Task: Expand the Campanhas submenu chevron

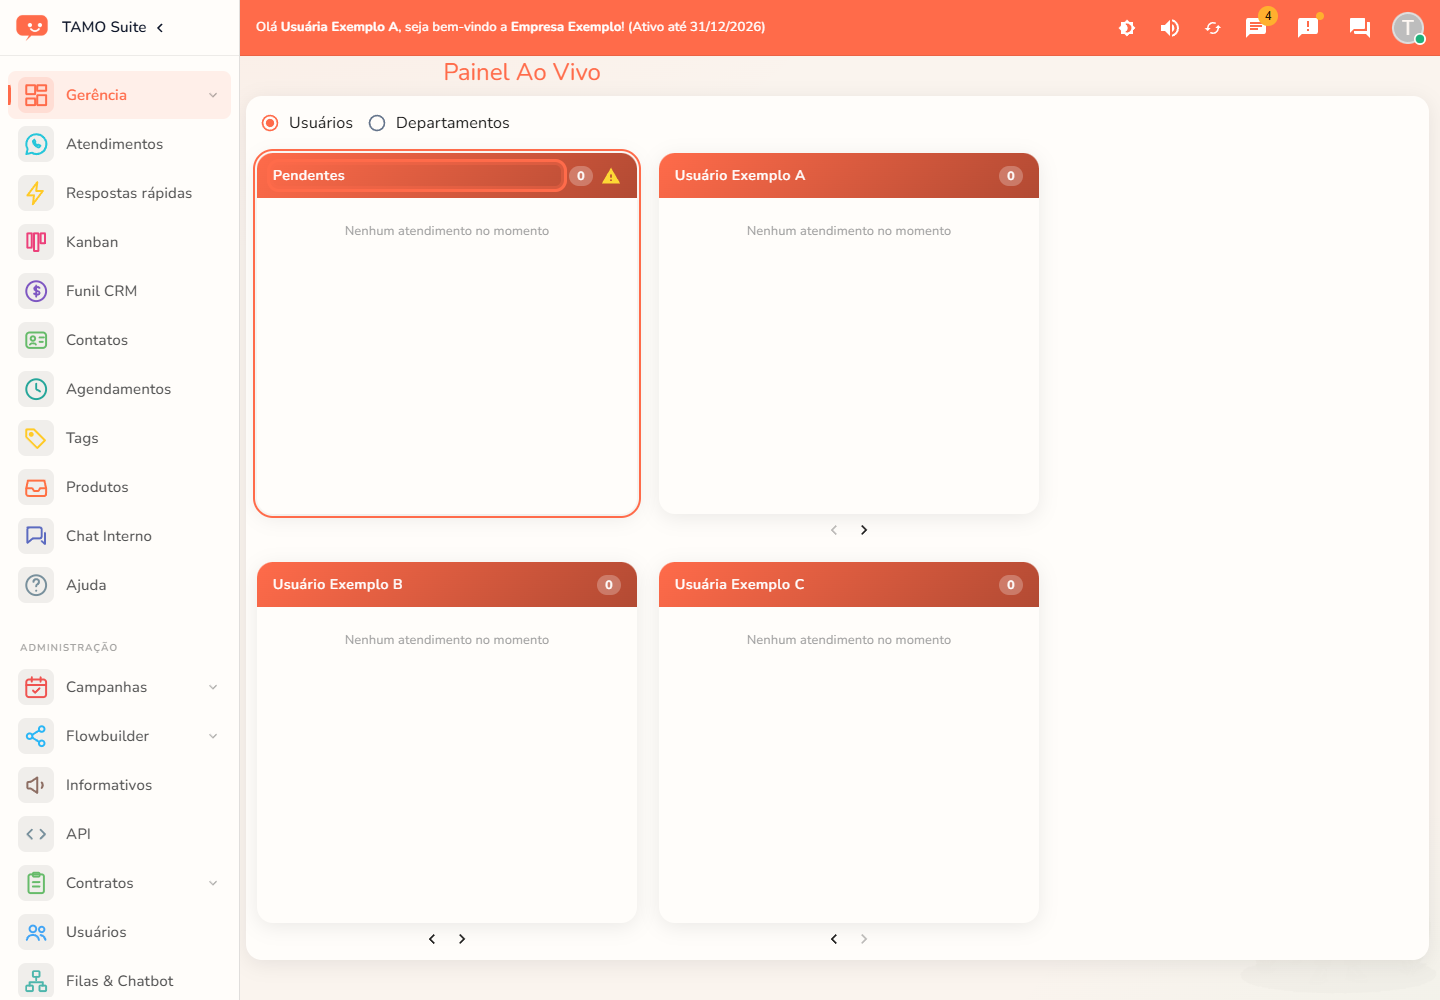Action: [213, 687]
